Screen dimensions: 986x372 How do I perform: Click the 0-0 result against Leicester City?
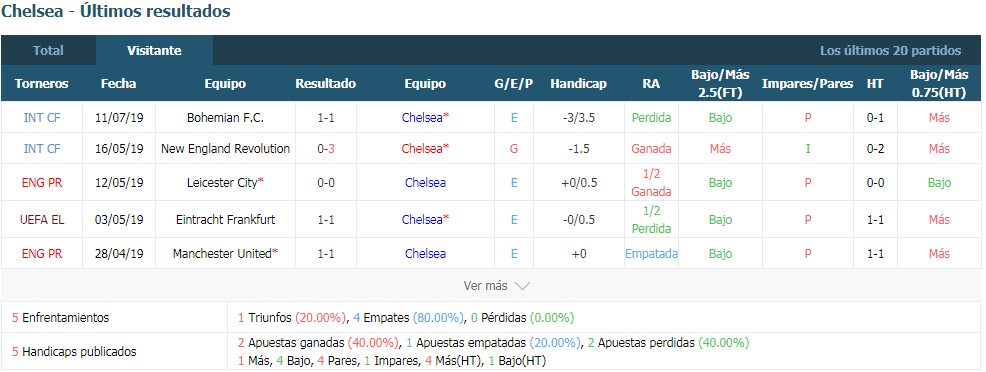[x=326, y=183]
